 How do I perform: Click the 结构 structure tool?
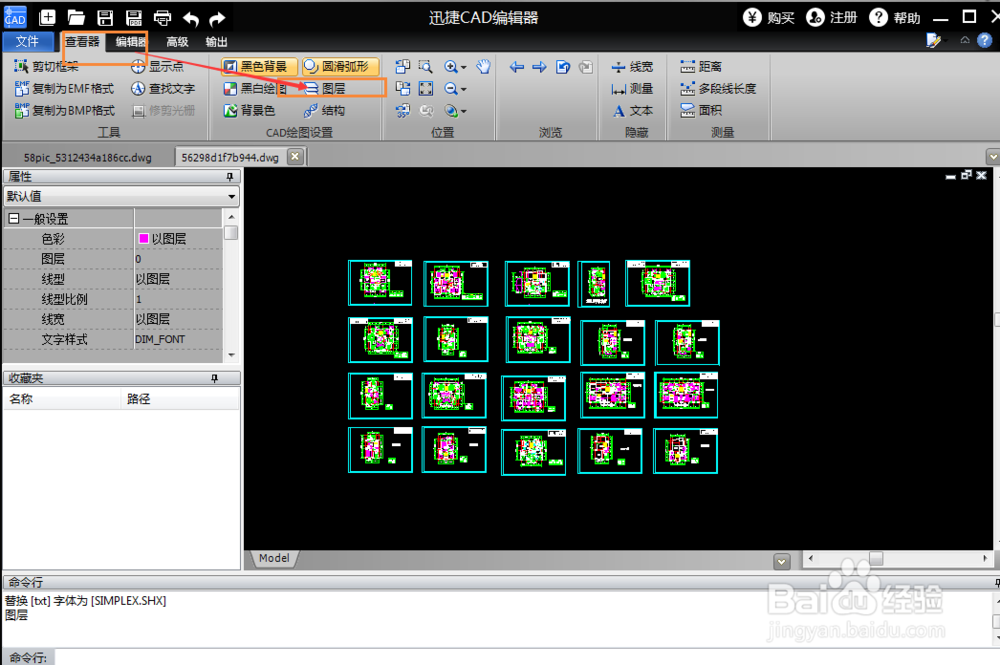tap(325, 110)
